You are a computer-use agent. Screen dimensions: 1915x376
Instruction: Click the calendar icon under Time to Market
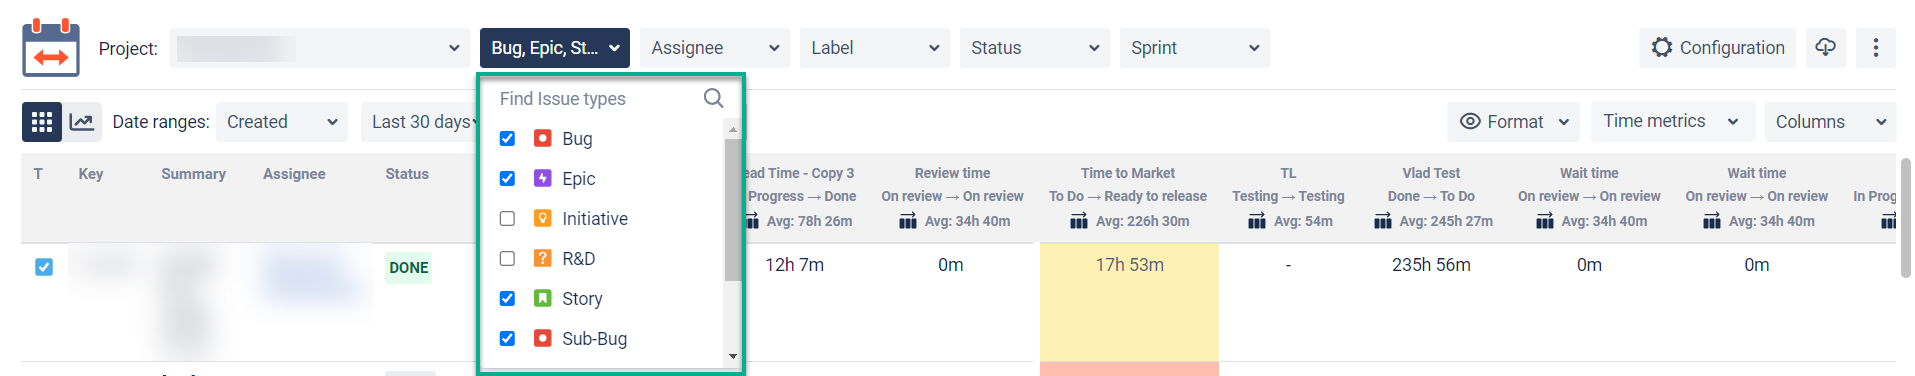coord(1079,221)
